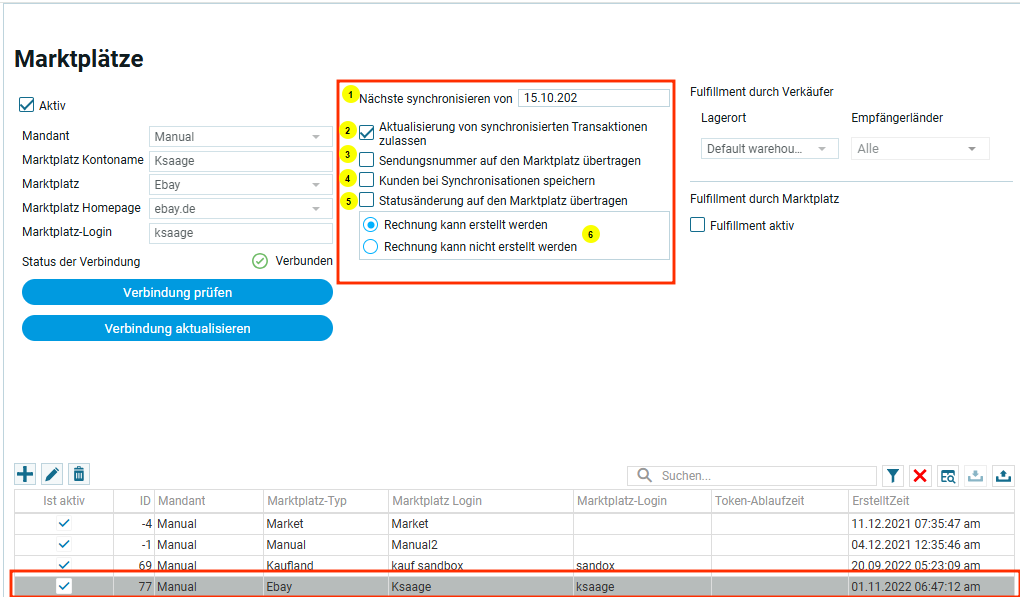Image resolution: width=1020 pixels, height=597 pixels.
Task: Select 'Rechnung kann nicht erstellt werden' option
Action: point(371,246)
